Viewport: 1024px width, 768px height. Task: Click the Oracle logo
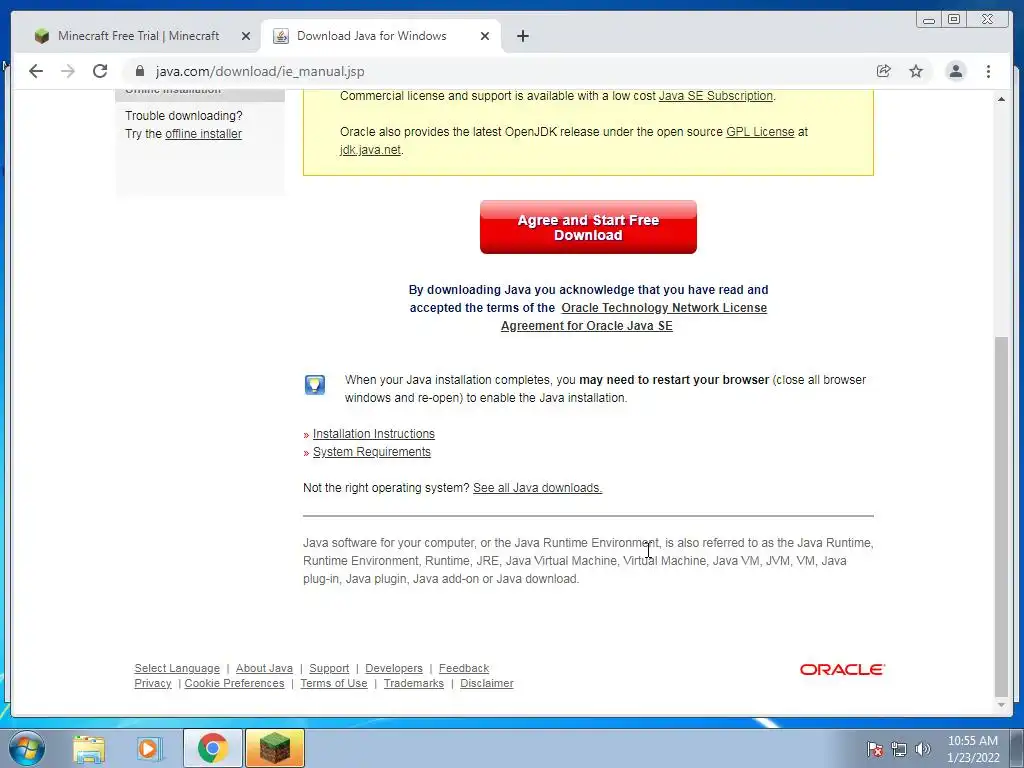pyautogui.click(x=842, y=669)
